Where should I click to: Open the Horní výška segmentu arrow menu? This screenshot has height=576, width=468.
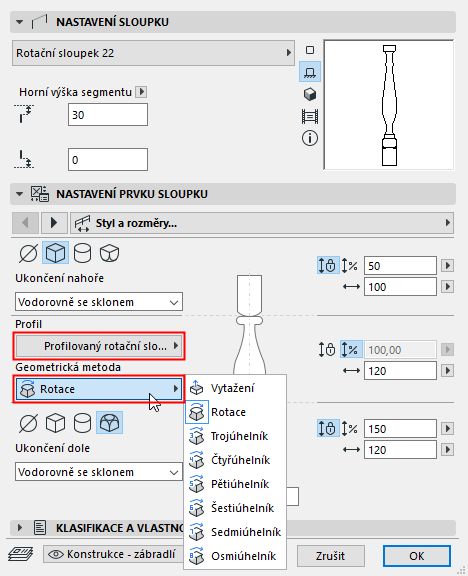141,92
